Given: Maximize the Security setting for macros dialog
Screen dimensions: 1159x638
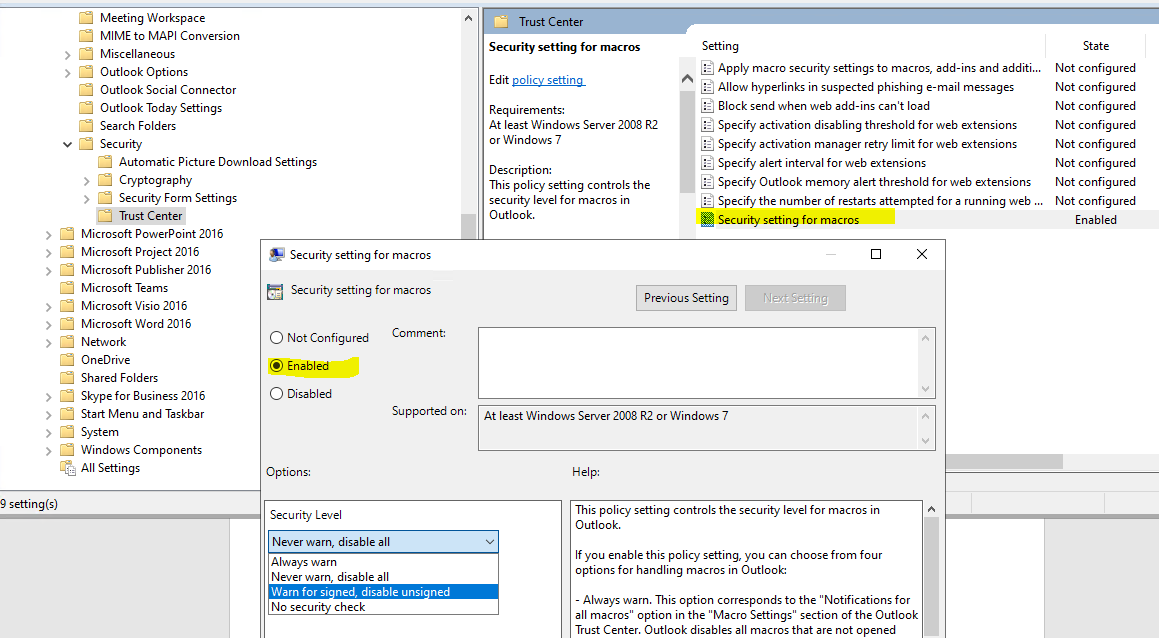Looking at the screenshot, I should coord(876,254).
